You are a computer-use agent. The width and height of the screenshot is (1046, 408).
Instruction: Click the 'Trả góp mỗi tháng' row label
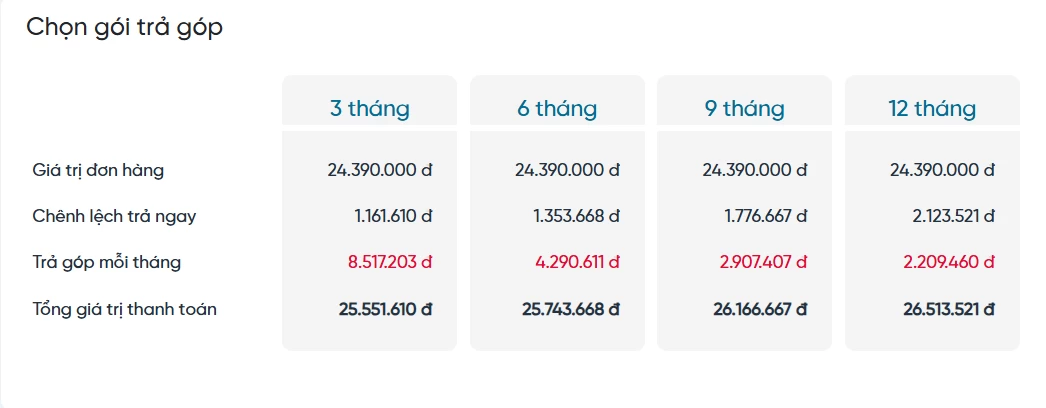click(106, 262)
